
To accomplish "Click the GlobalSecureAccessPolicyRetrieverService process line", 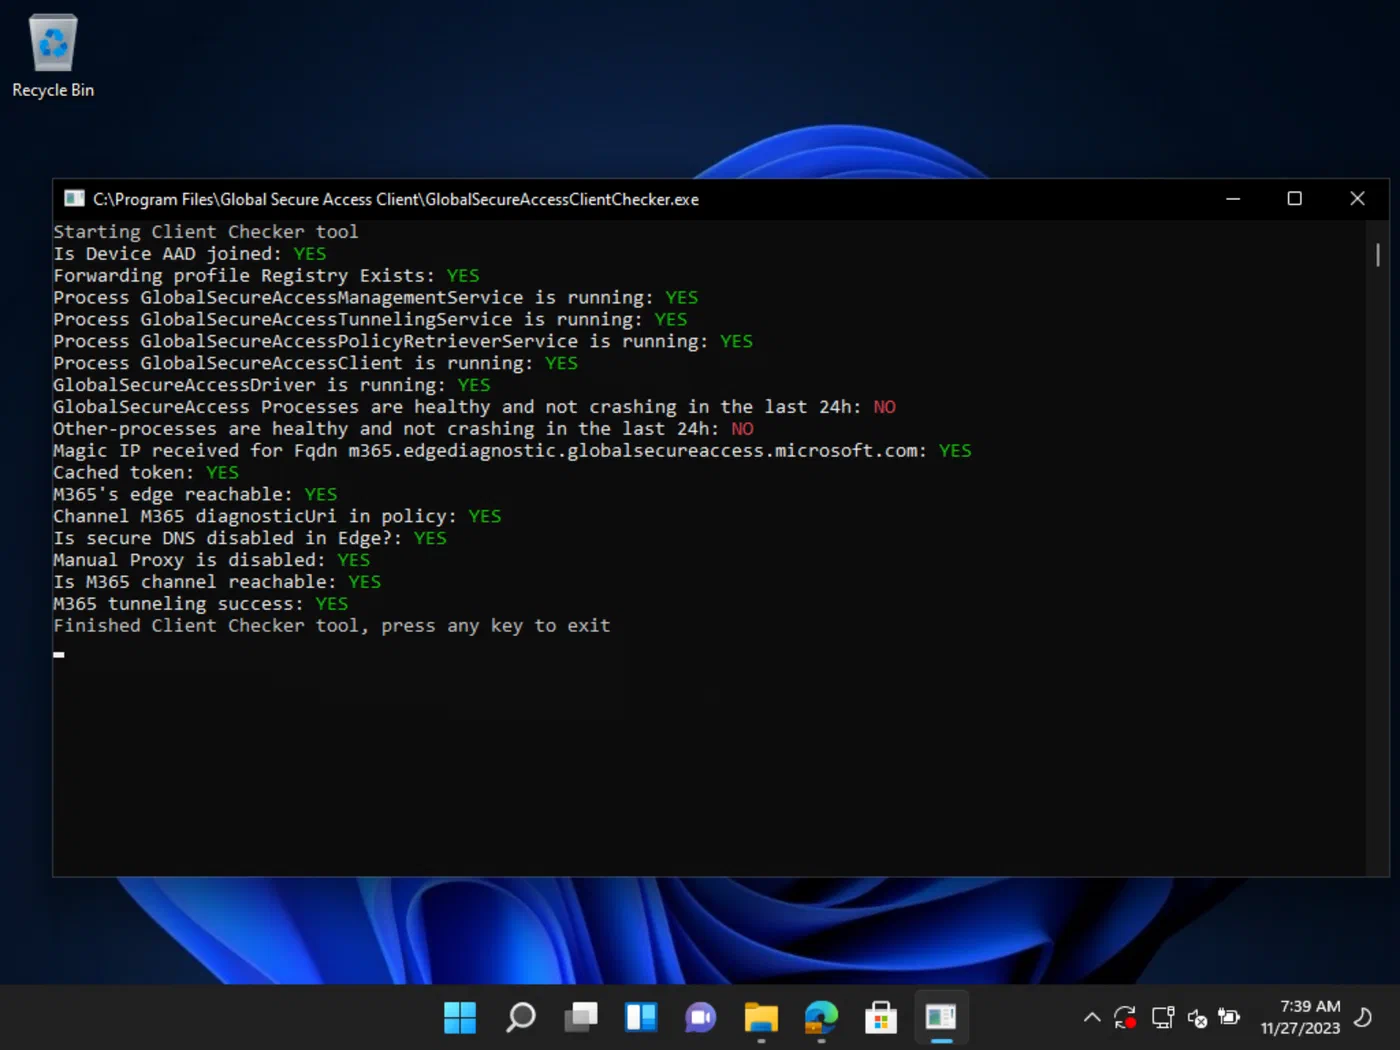I will [x=403, y=342].
